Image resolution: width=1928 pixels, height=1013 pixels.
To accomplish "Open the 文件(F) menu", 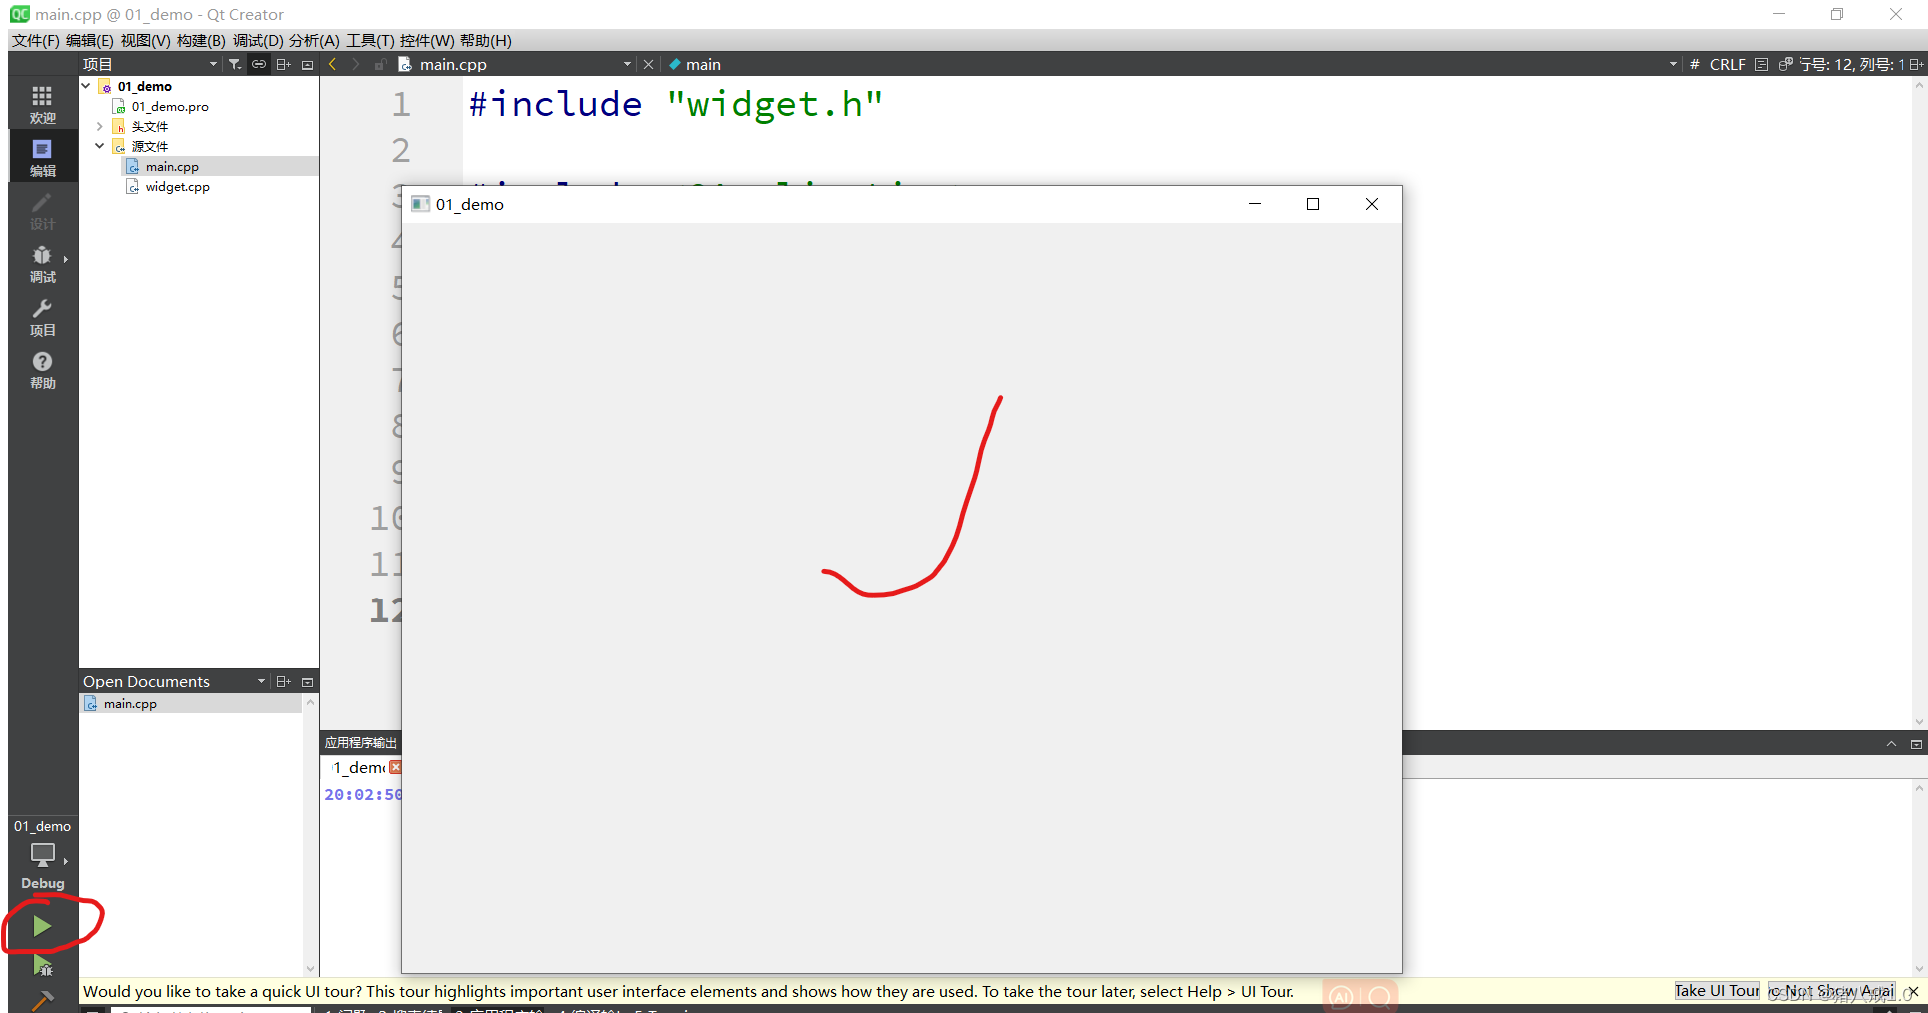I will (36, 40).
